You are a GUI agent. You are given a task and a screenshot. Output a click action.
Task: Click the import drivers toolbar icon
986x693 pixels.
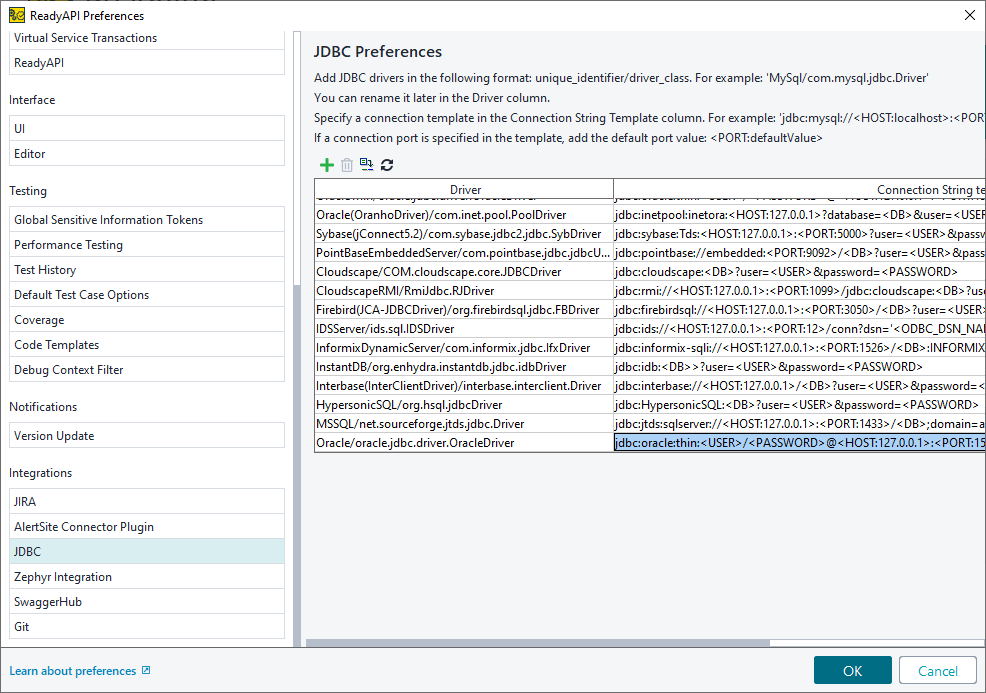coord(366,164)
